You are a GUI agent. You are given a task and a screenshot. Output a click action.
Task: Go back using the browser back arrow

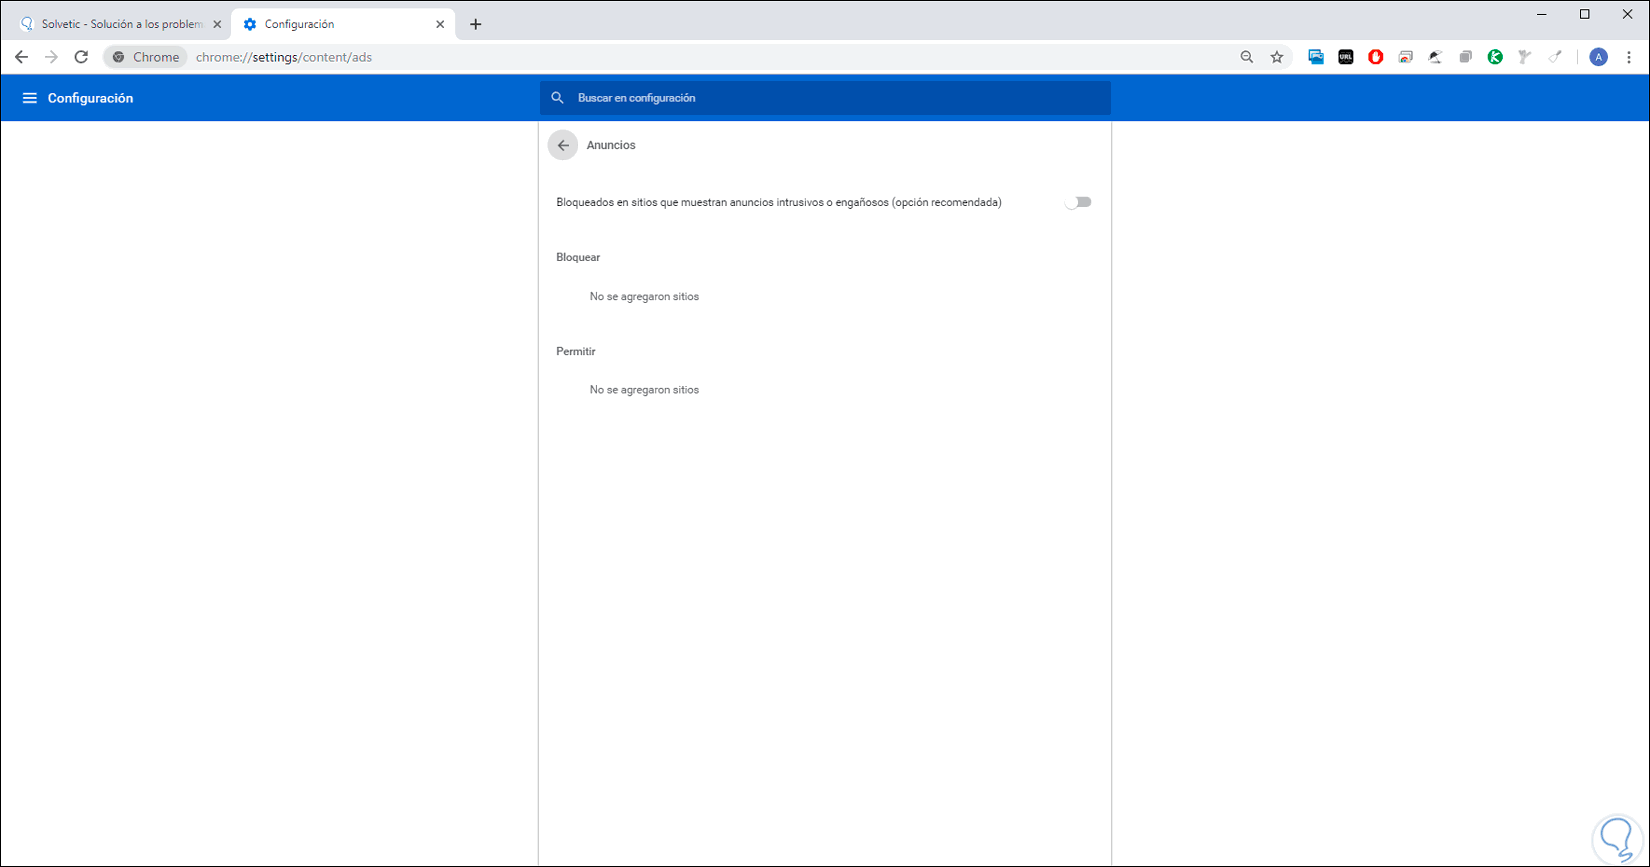[21, 57]
